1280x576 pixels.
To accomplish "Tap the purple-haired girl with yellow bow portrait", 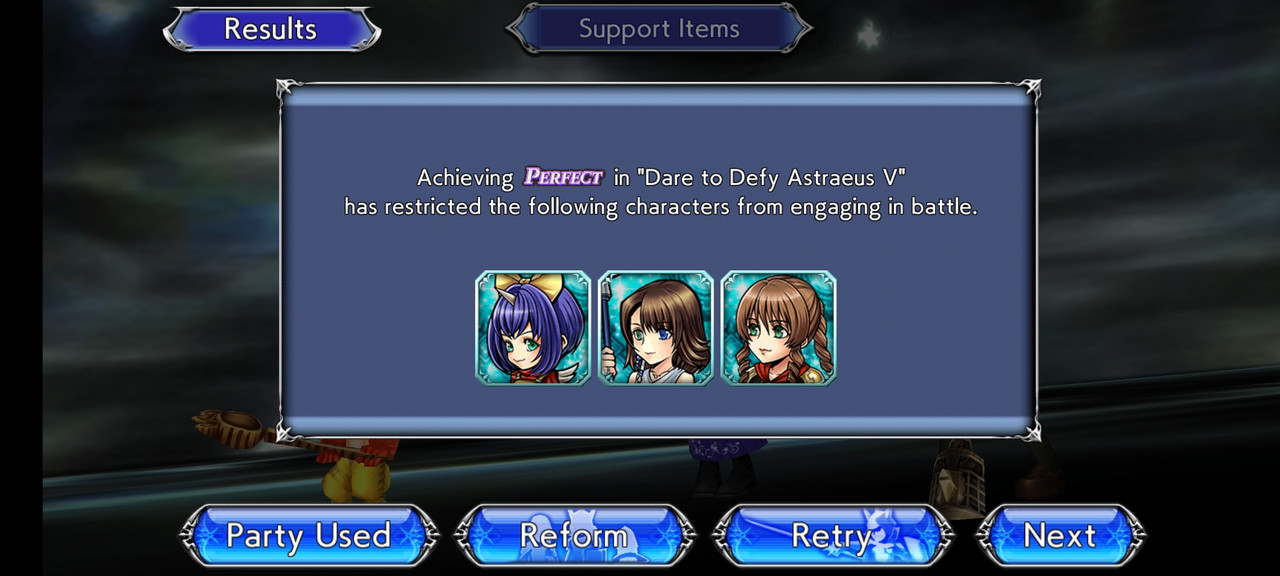I will (533, 328).
